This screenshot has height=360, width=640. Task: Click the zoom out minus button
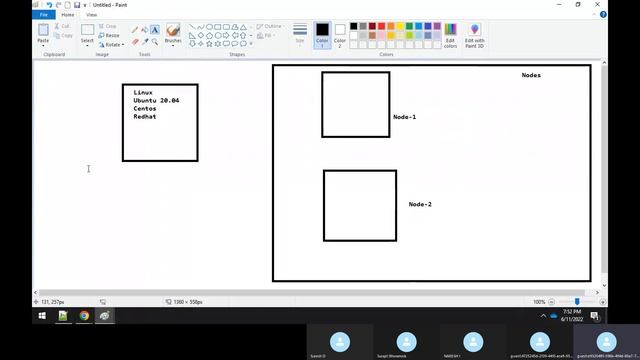[551, 302]
